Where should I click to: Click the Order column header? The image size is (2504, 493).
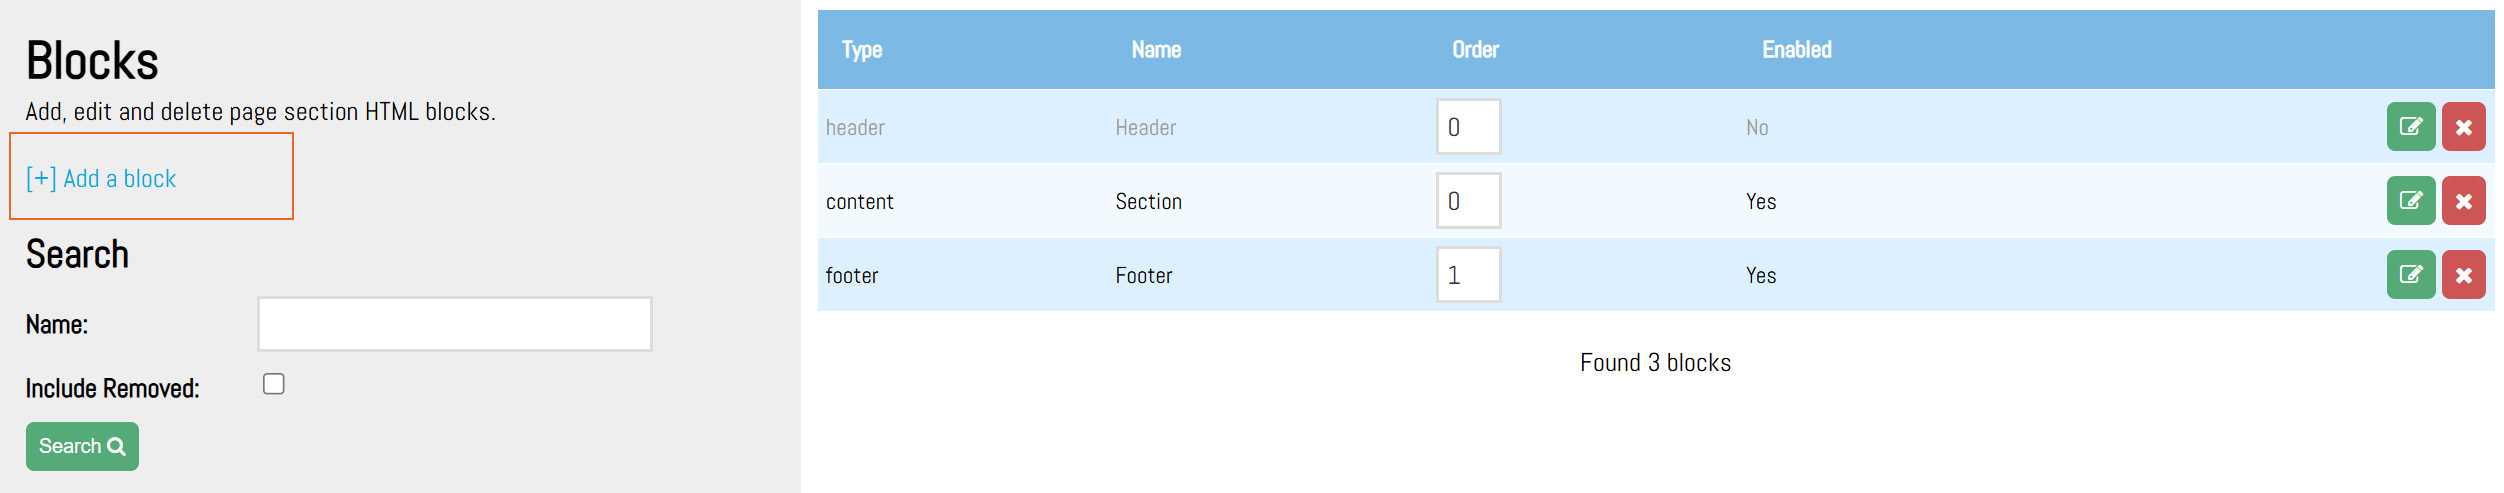click(x=1475, y=50)
